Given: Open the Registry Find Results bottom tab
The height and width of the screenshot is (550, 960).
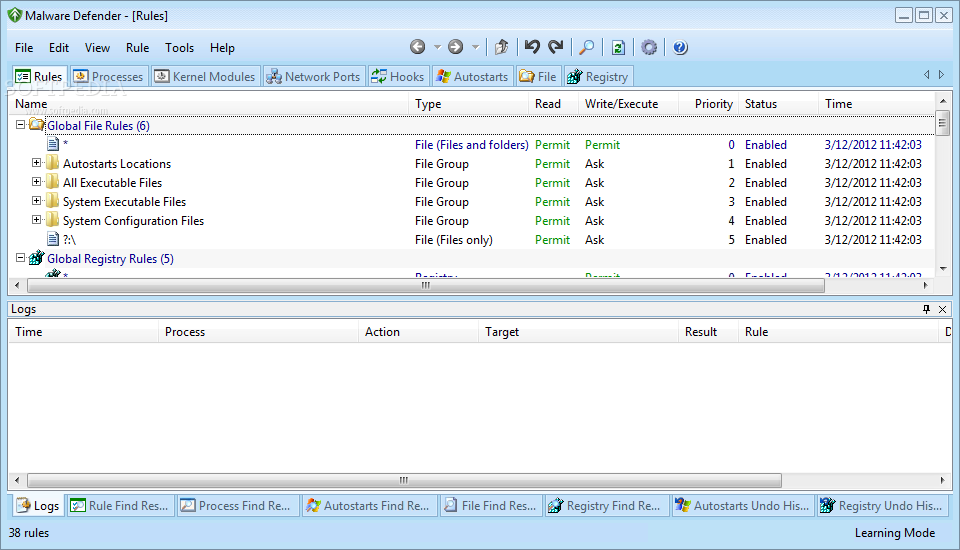Looking at the screenshot, I should (x=605, y=506).
